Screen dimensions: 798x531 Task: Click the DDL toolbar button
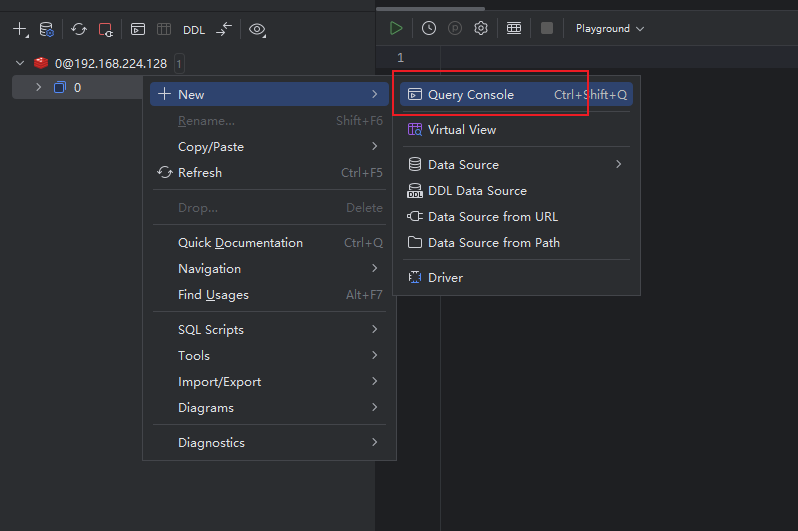(194, 30)
